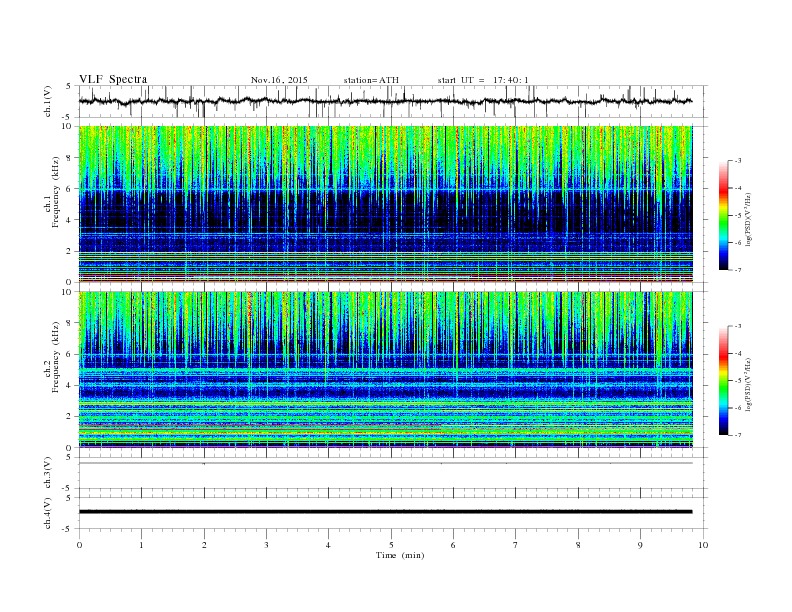
Task: Click the 'Time (min)' axis label
Action: coord(400,555)
